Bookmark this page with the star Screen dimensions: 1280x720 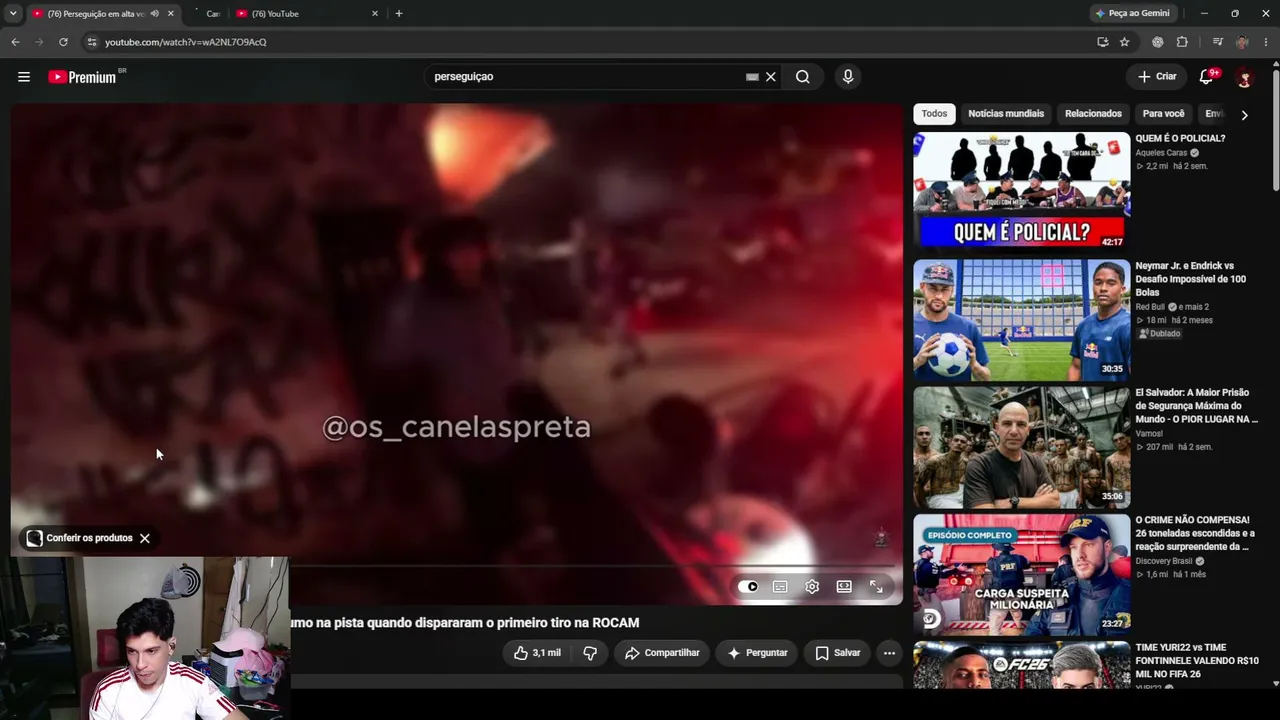1125,42
